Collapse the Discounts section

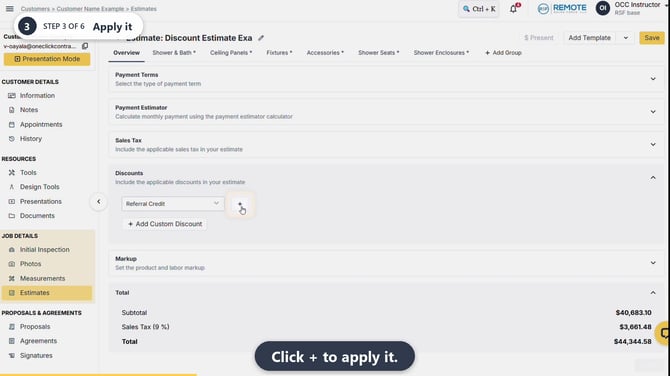[x=653, y=178]
